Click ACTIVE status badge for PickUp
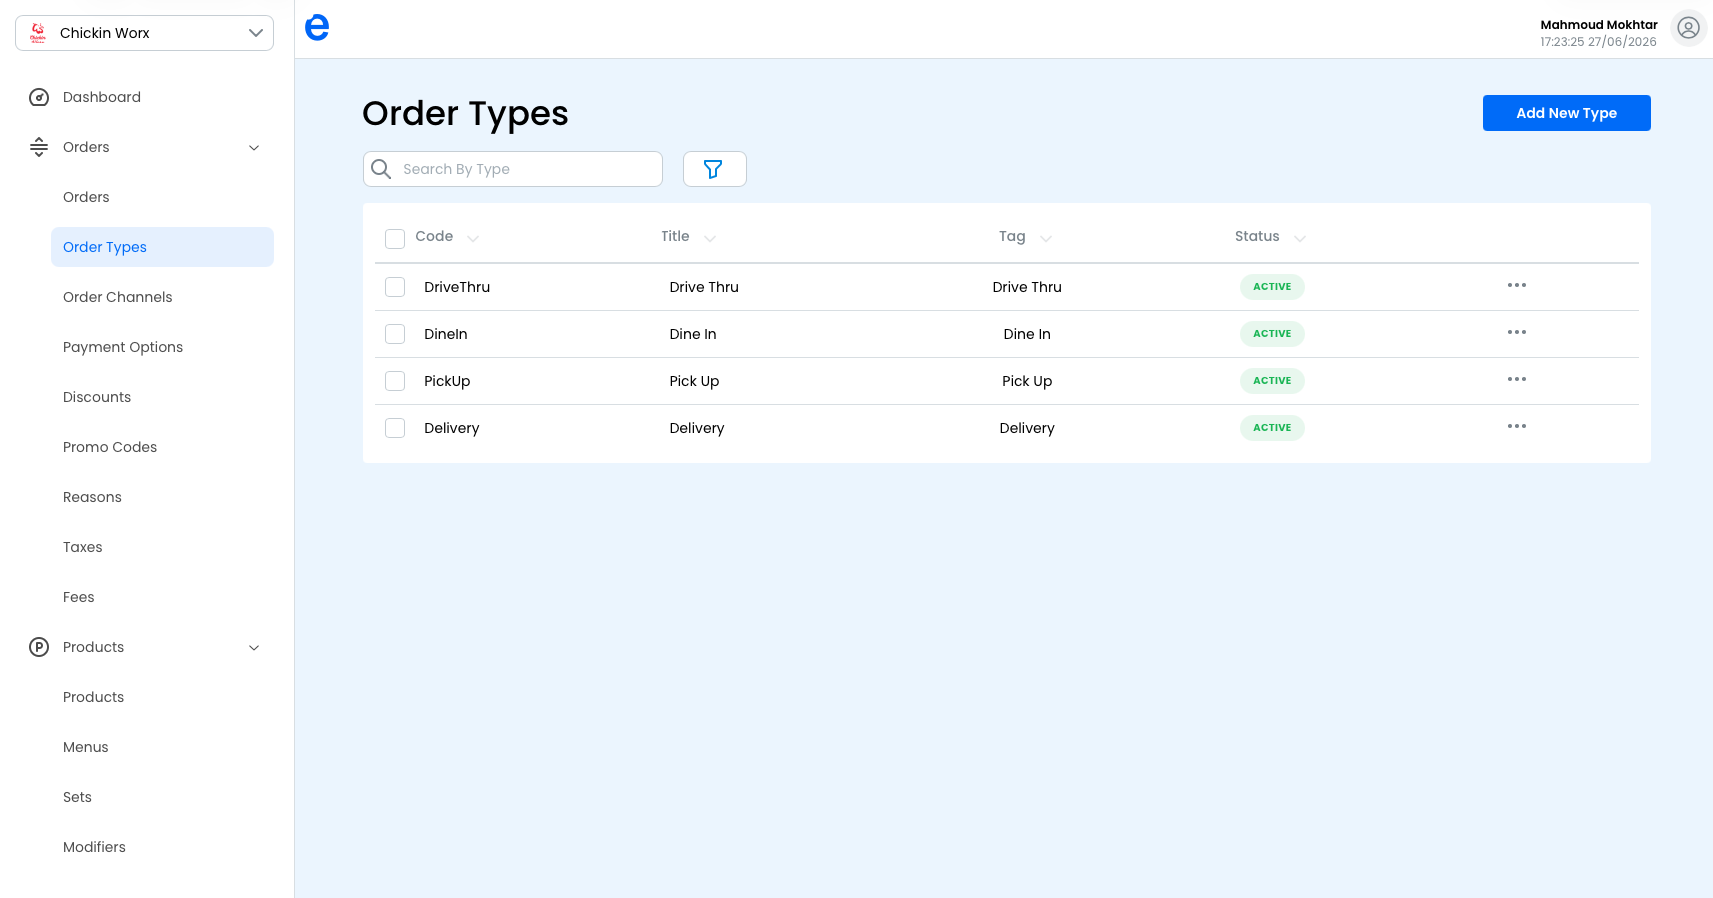1713x898 pixels. click(x=1272, y=381)
